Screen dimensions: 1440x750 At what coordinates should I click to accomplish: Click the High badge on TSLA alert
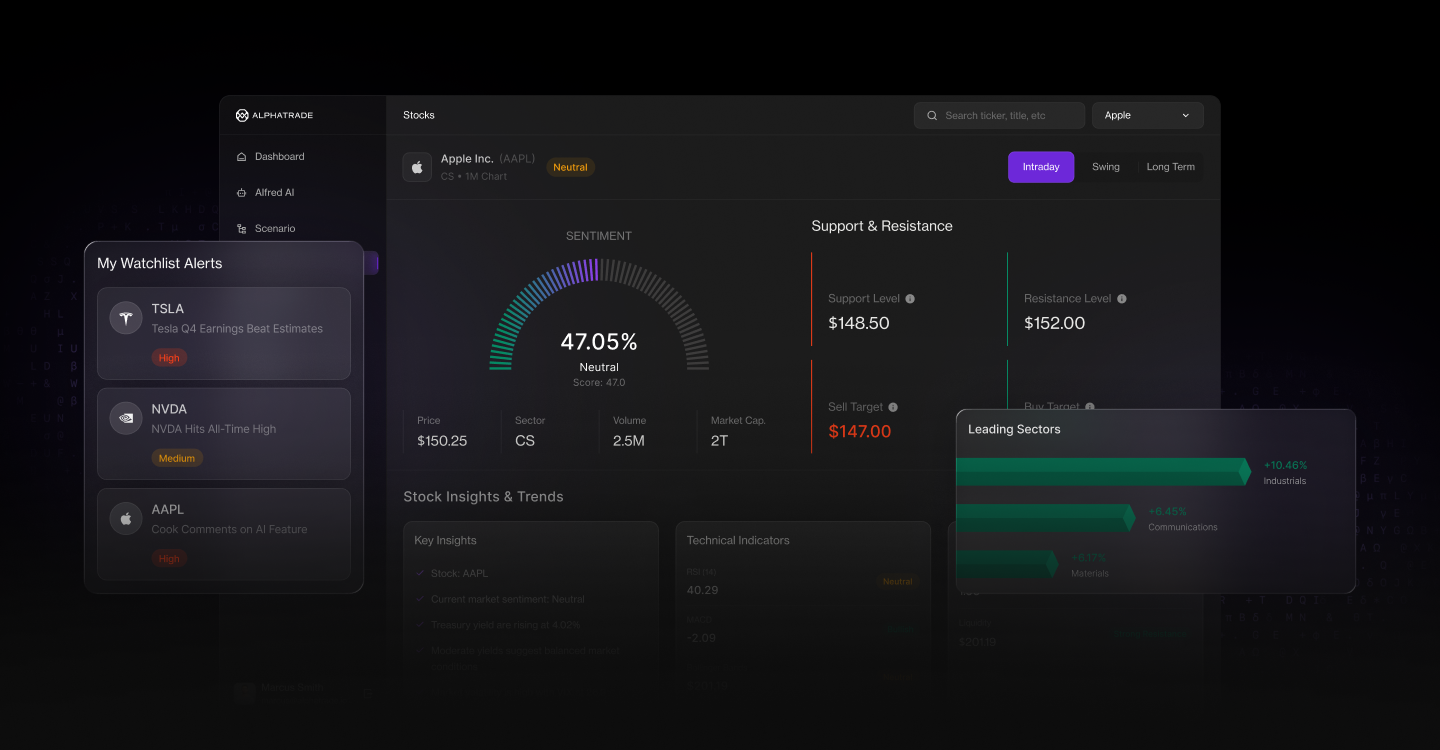pyautogui.click(x=169, y=358)
